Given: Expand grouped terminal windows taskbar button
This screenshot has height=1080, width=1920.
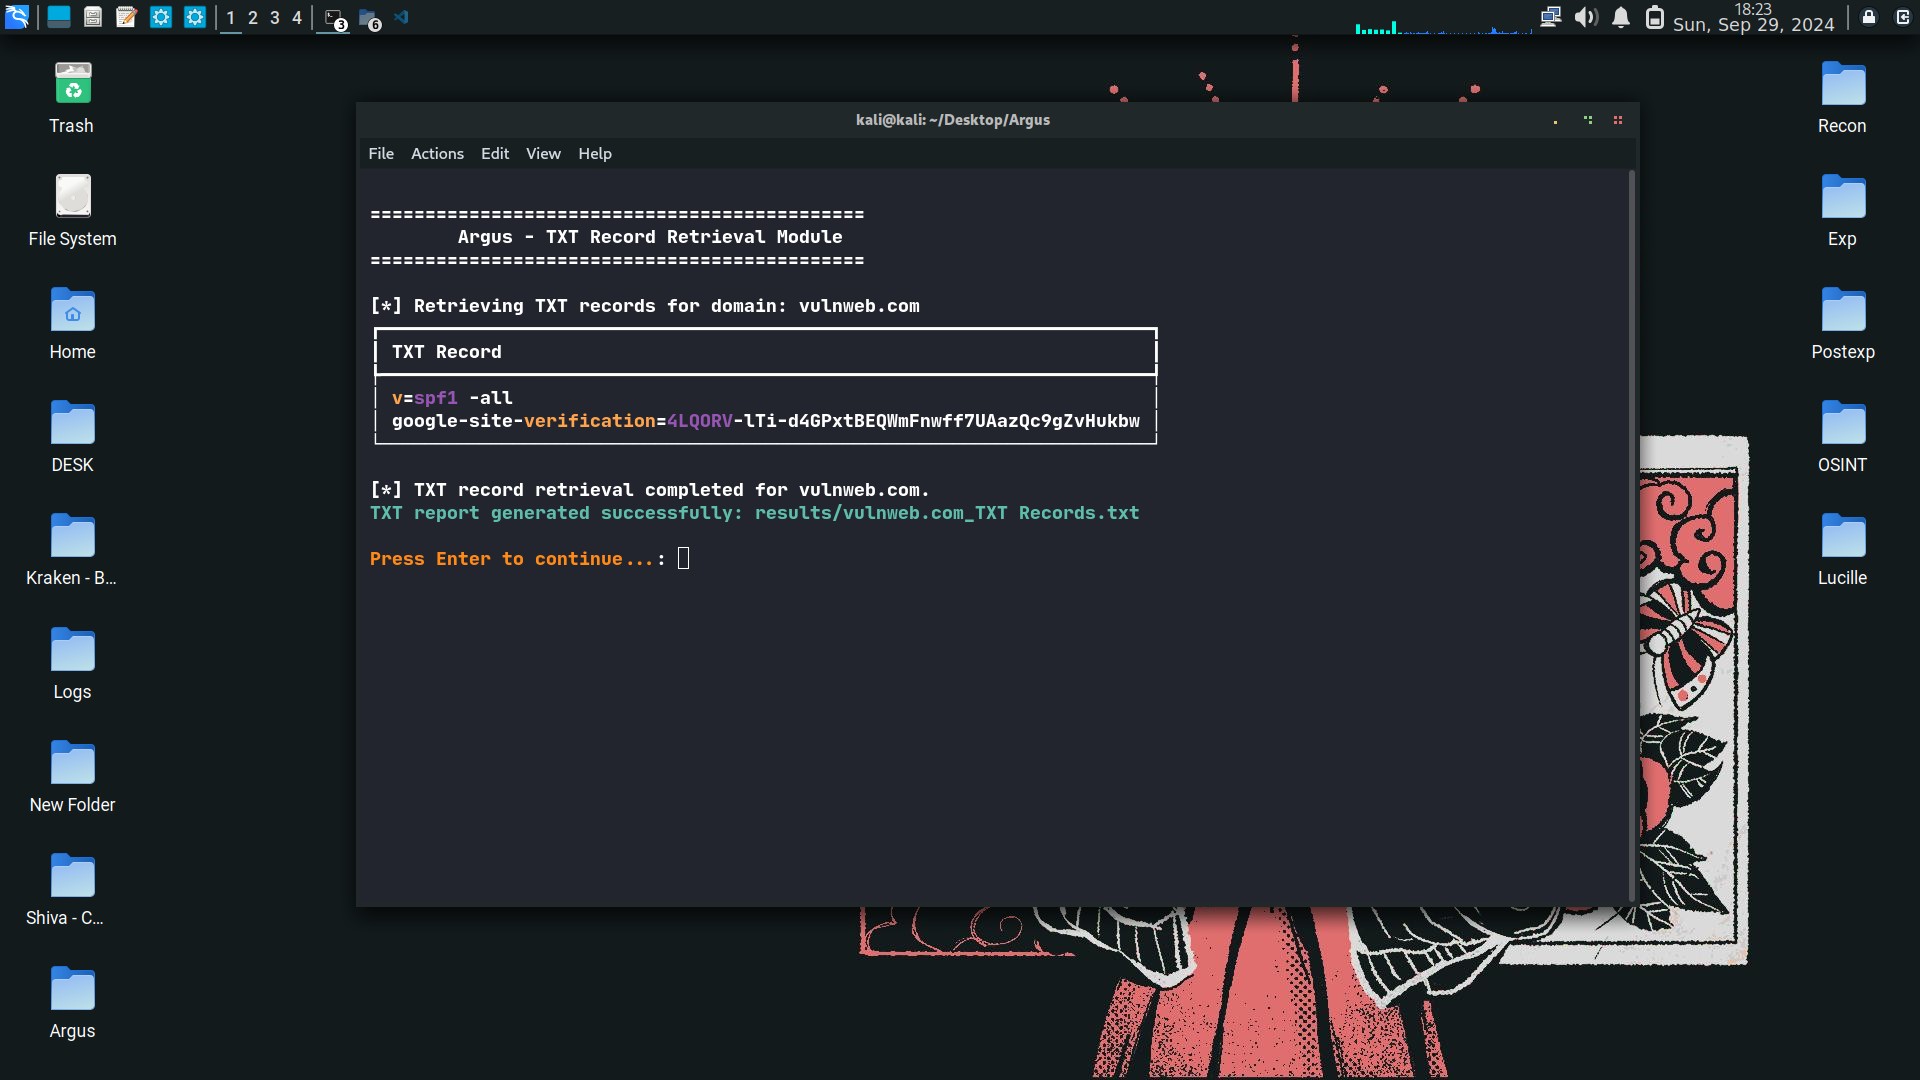Looking at the screenshot, I should pos(335,18).
